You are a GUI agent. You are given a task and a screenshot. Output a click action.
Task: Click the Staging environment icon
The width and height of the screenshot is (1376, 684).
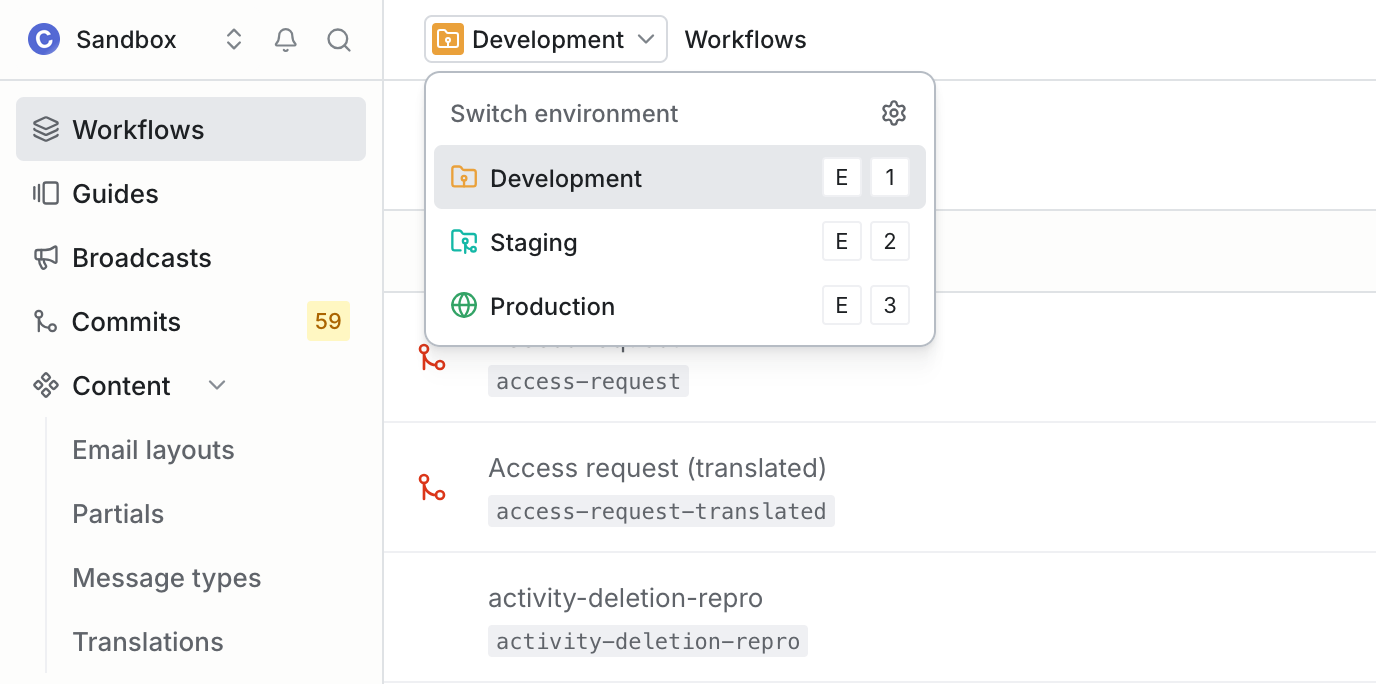pos(463,241)
